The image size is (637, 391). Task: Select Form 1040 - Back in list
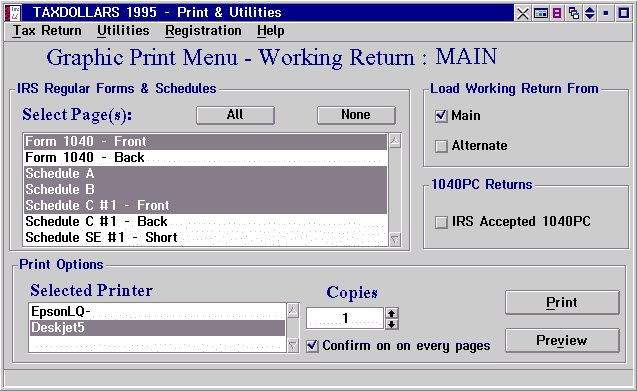click(205, 157)
